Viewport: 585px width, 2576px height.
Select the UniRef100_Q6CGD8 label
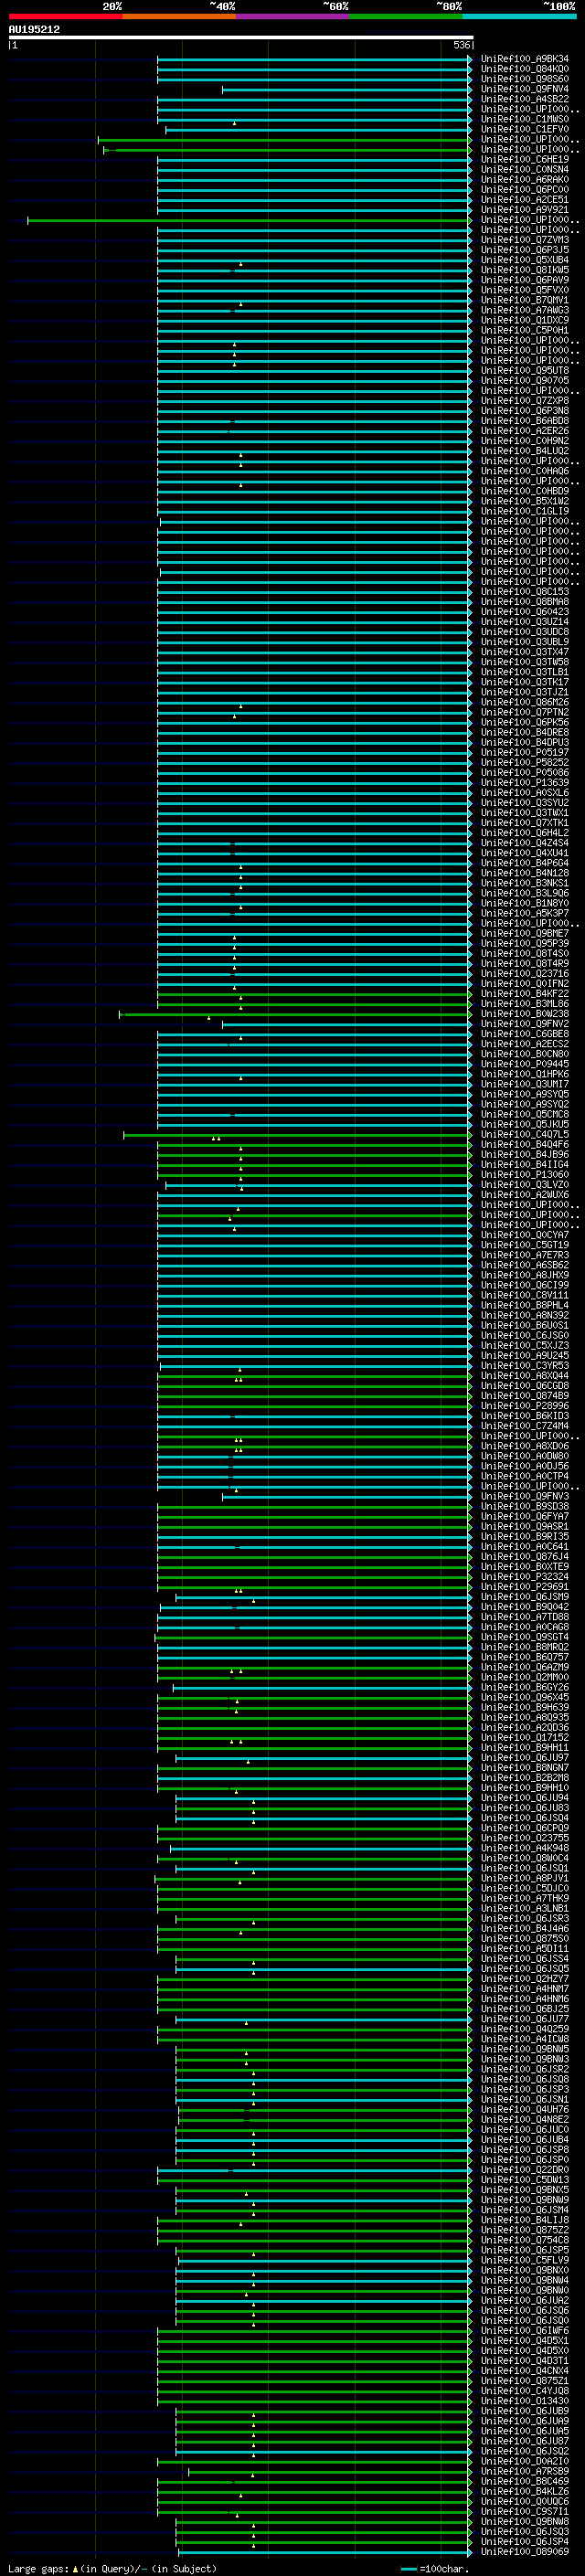tap(524, 1385)
